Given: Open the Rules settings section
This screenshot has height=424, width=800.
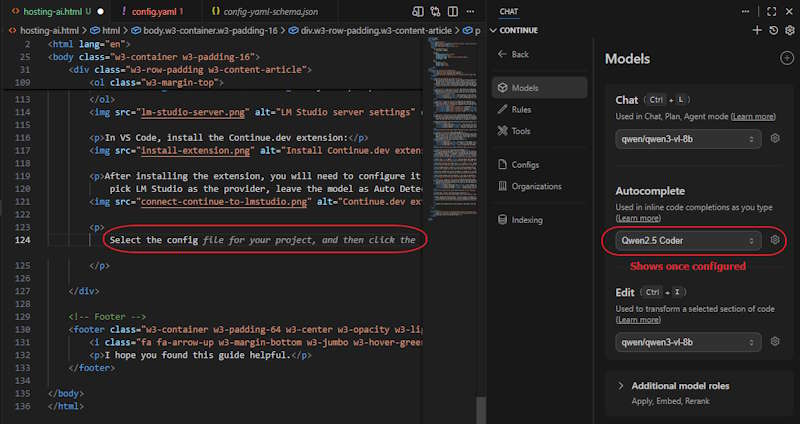Looking at the screenshot, I should (x=539, y=109).
